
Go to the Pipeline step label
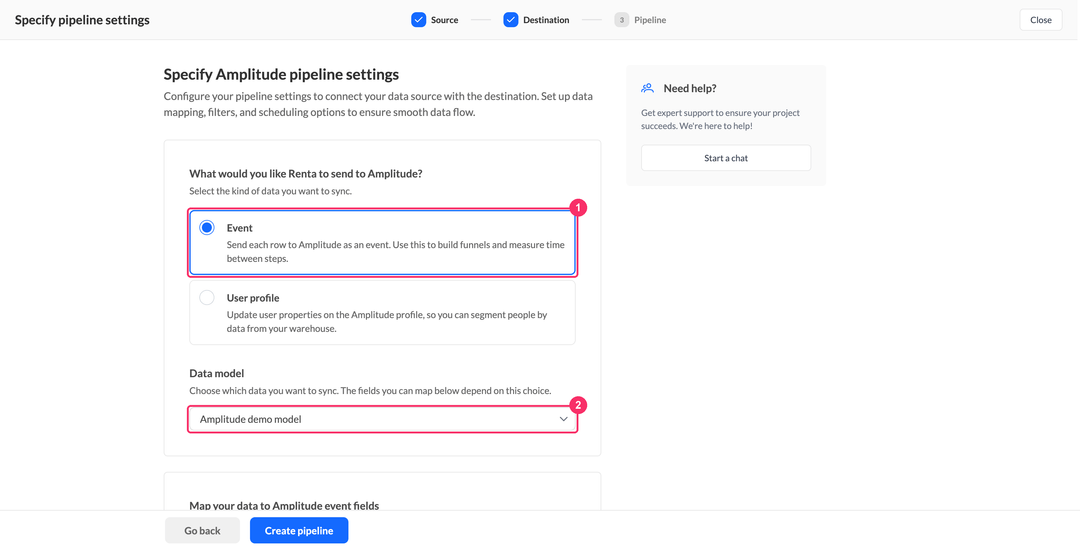[650, 20]
